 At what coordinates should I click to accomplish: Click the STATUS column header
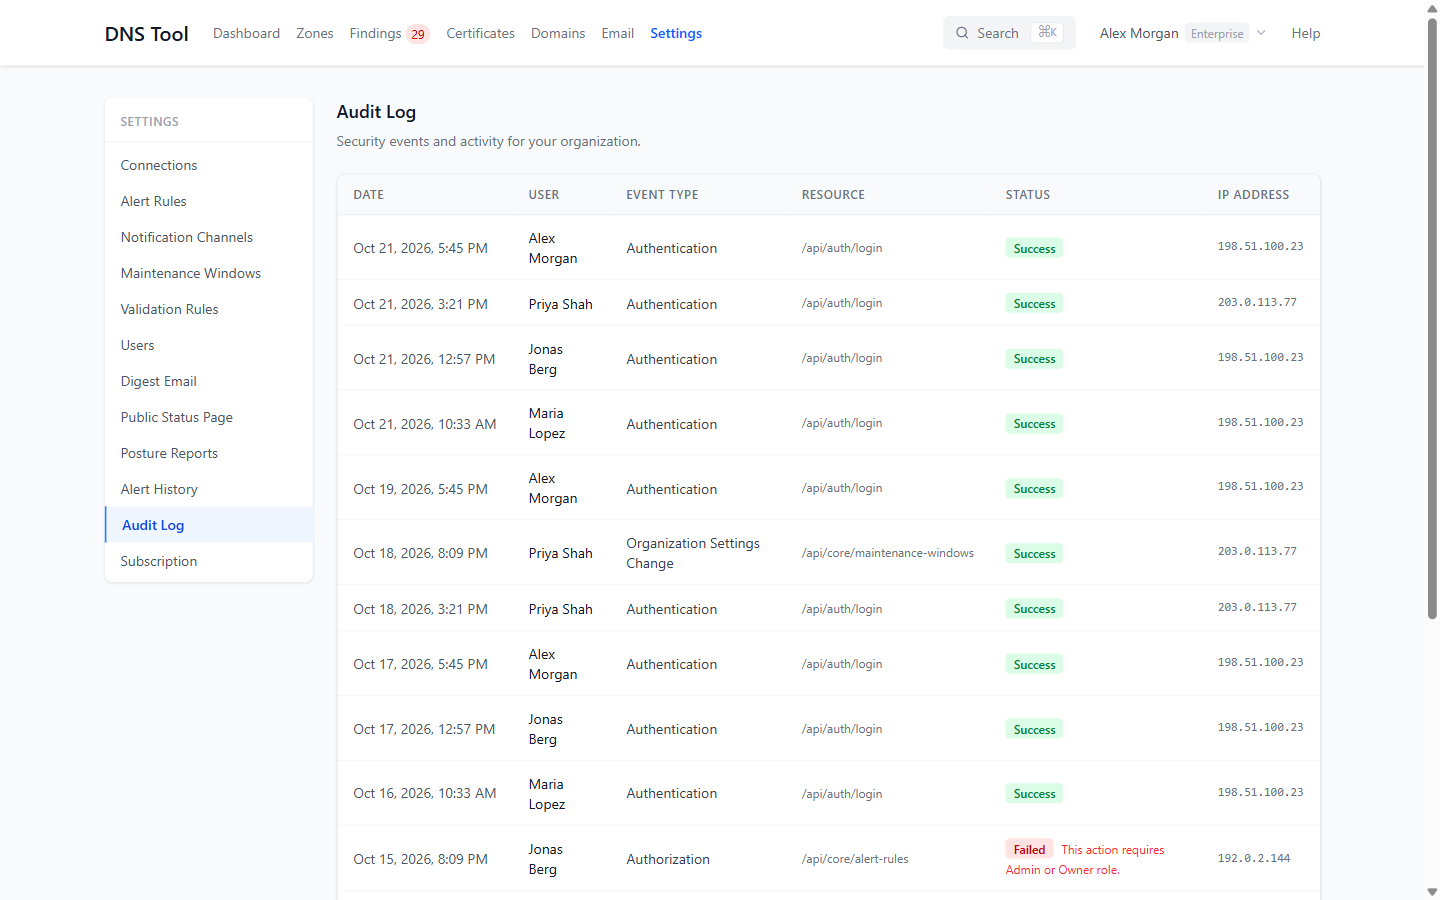click(1028, 195)
